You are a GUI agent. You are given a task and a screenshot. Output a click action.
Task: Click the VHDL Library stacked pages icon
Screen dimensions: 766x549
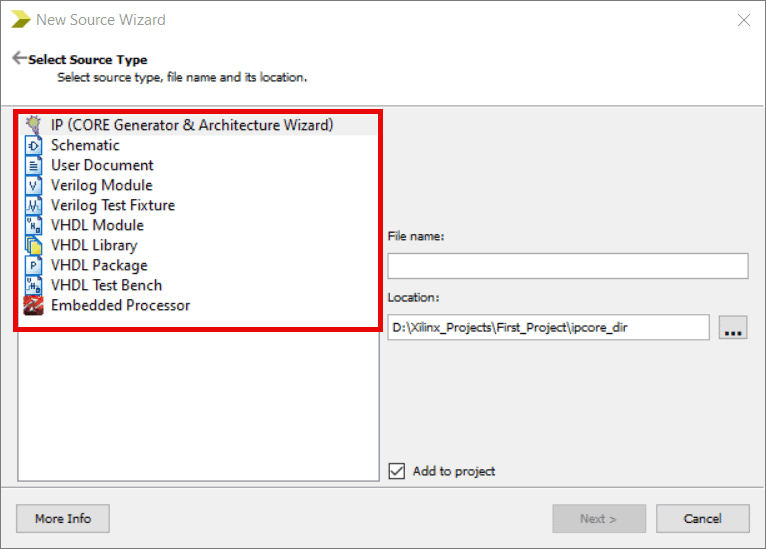pyautogui.click(x=33, y=246)
